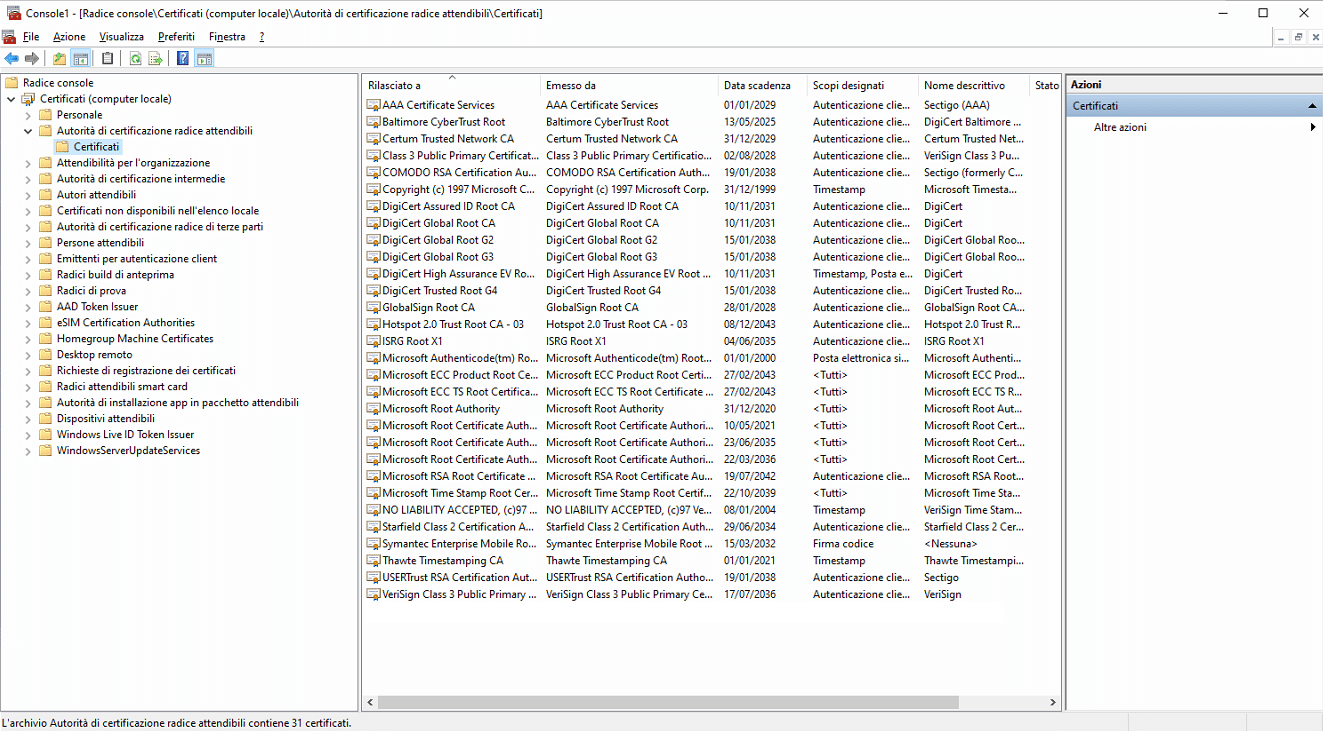
Task: Toggle the show/hide action pane icon
Action: point(204,59)
